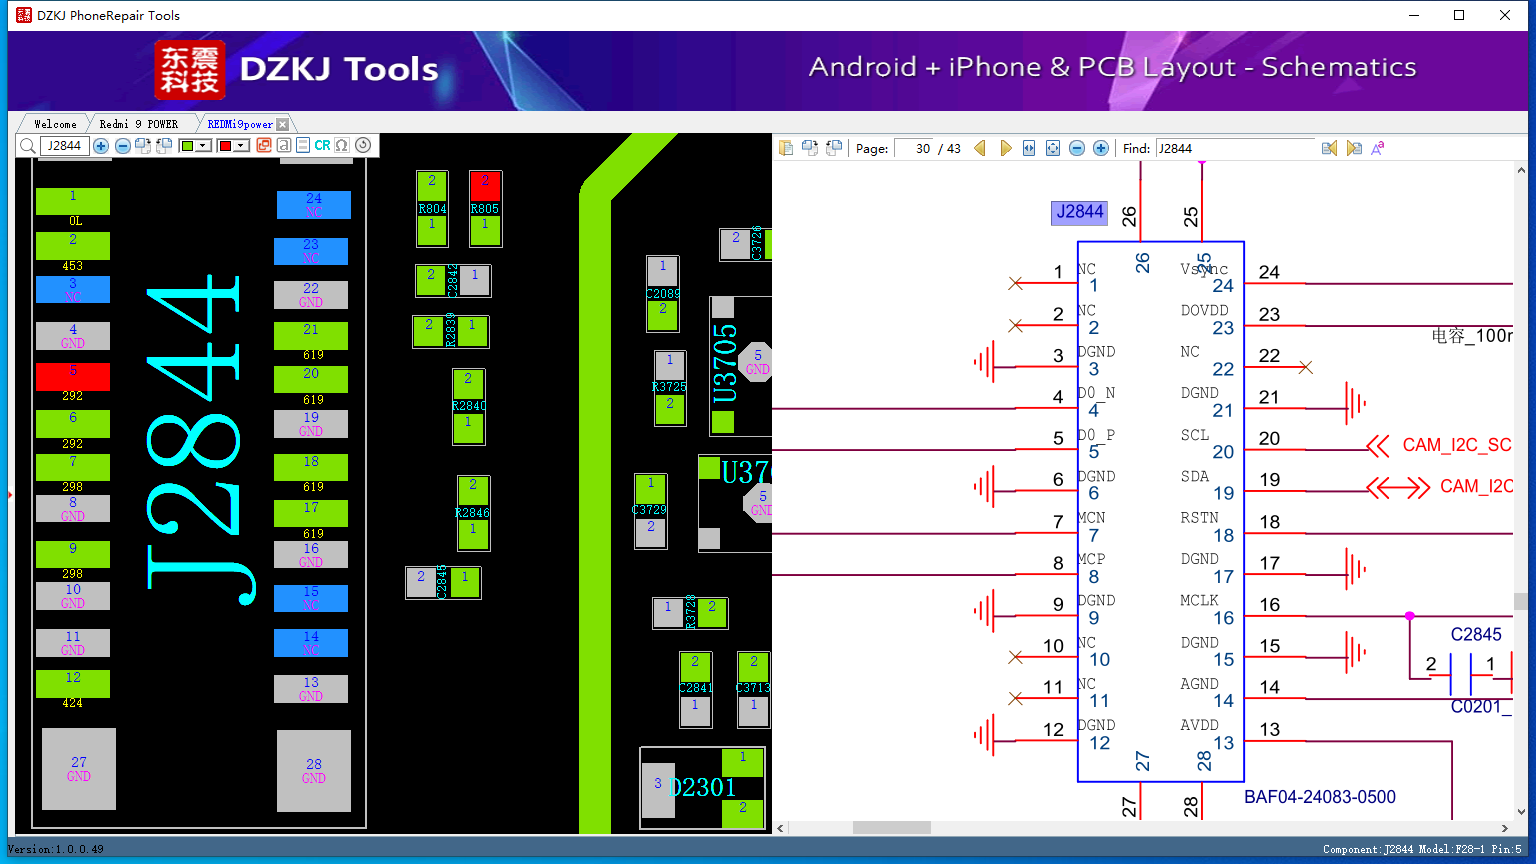Click the Version:1.0.0.49 status bar text
Screen dimensions: 1536x864
click(56, 850)
